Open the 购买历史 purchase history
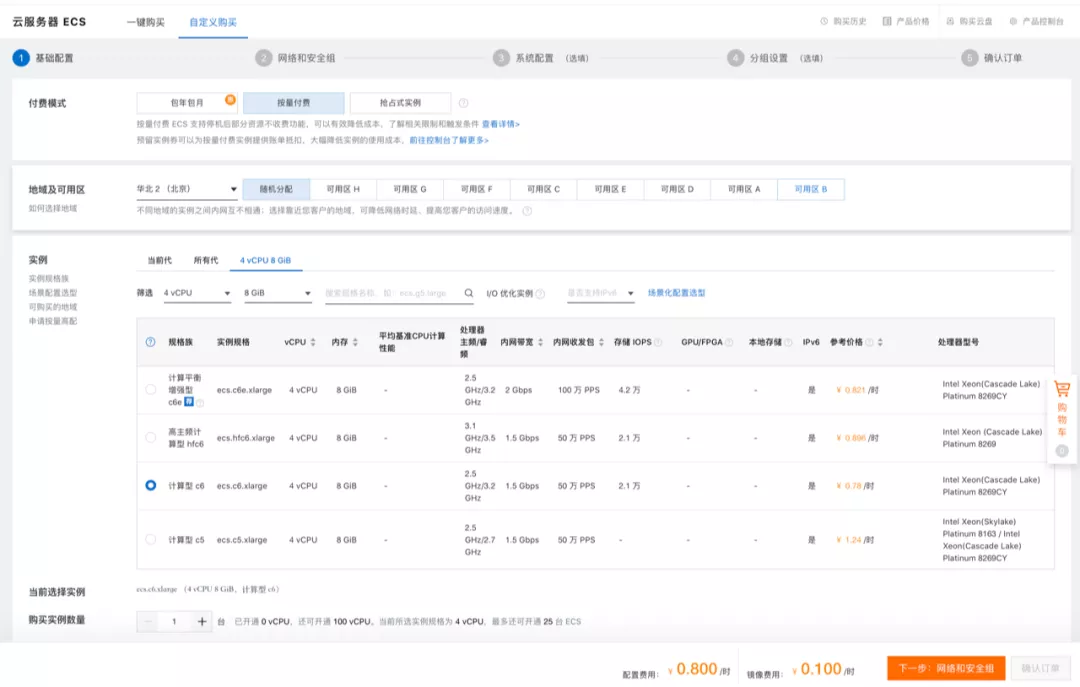 pyautogui.click(x=843, y=21)
